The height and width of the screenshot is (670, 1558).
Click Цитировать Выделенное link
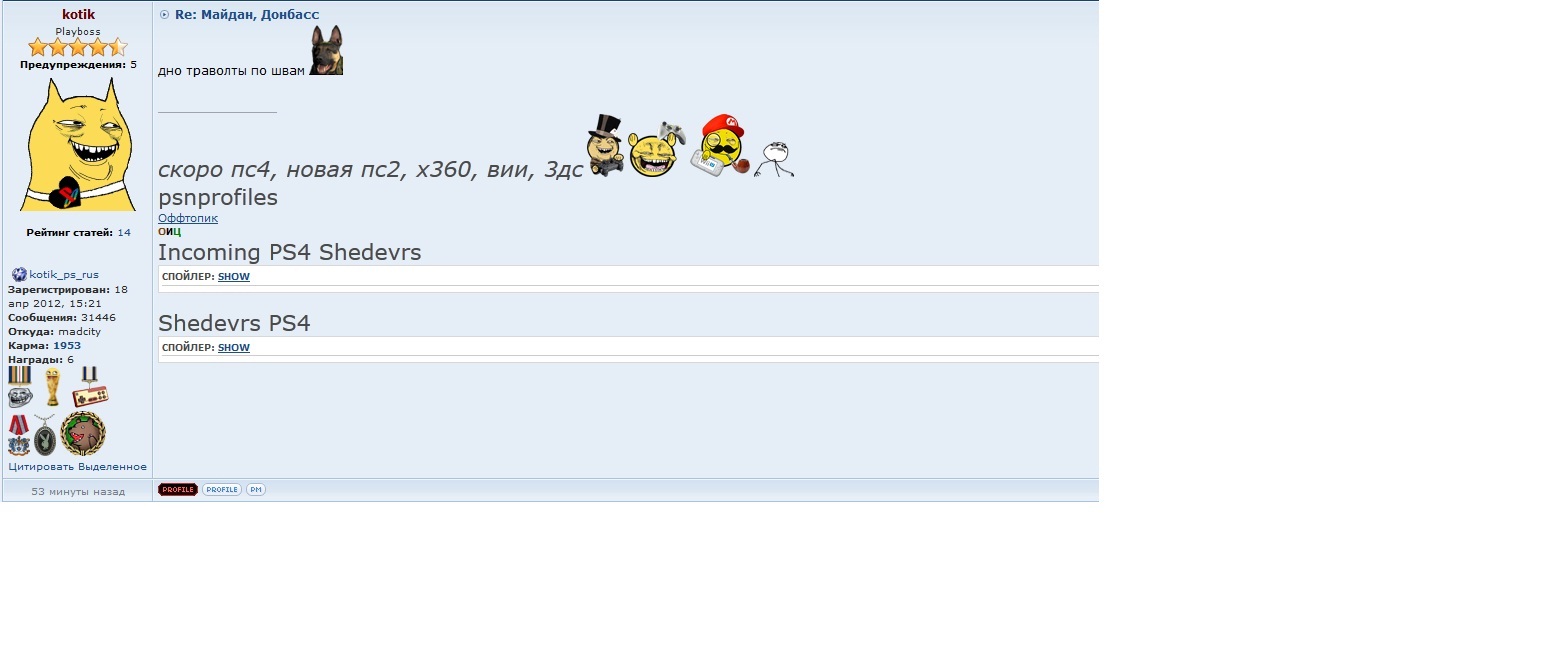pyautogui.click(x=78, y=467)
